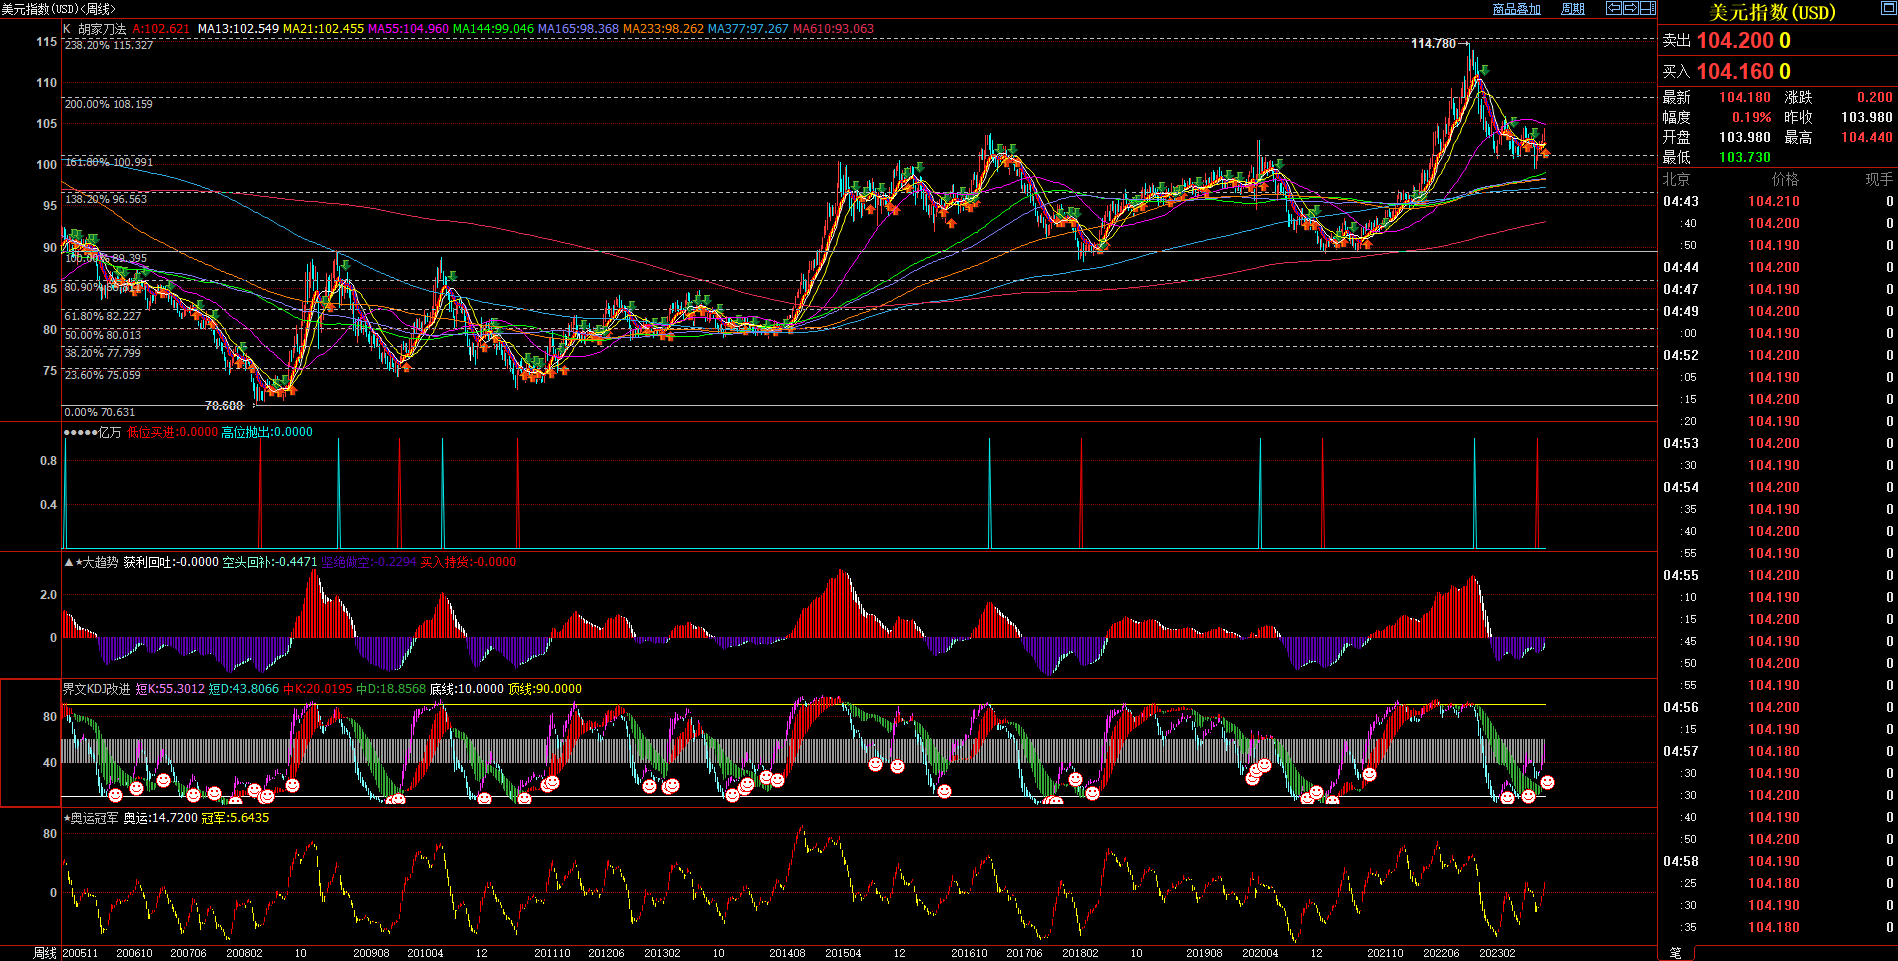Click the 202206 date on time axis
Screen dimensions: 1898x961
(1441, 953)
